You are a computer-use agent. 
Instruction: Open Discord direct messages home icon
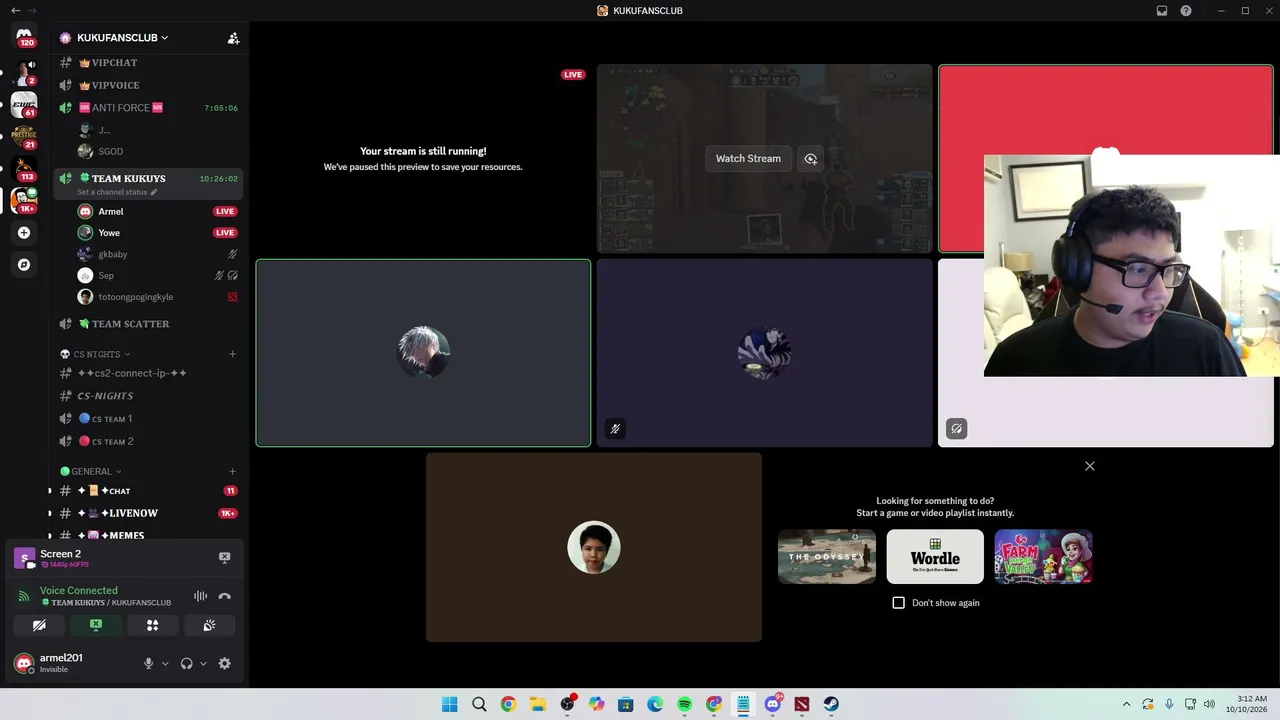tap(24, 36)
